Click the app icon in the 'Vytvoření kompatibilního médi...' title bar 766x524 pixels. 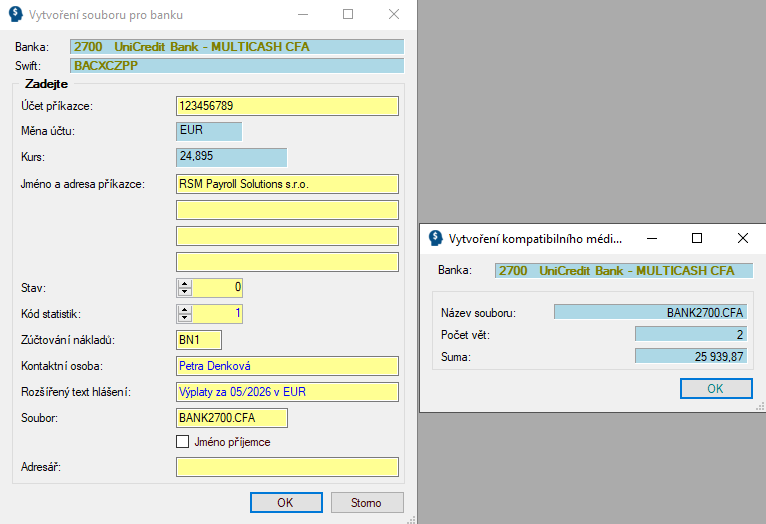435,238
